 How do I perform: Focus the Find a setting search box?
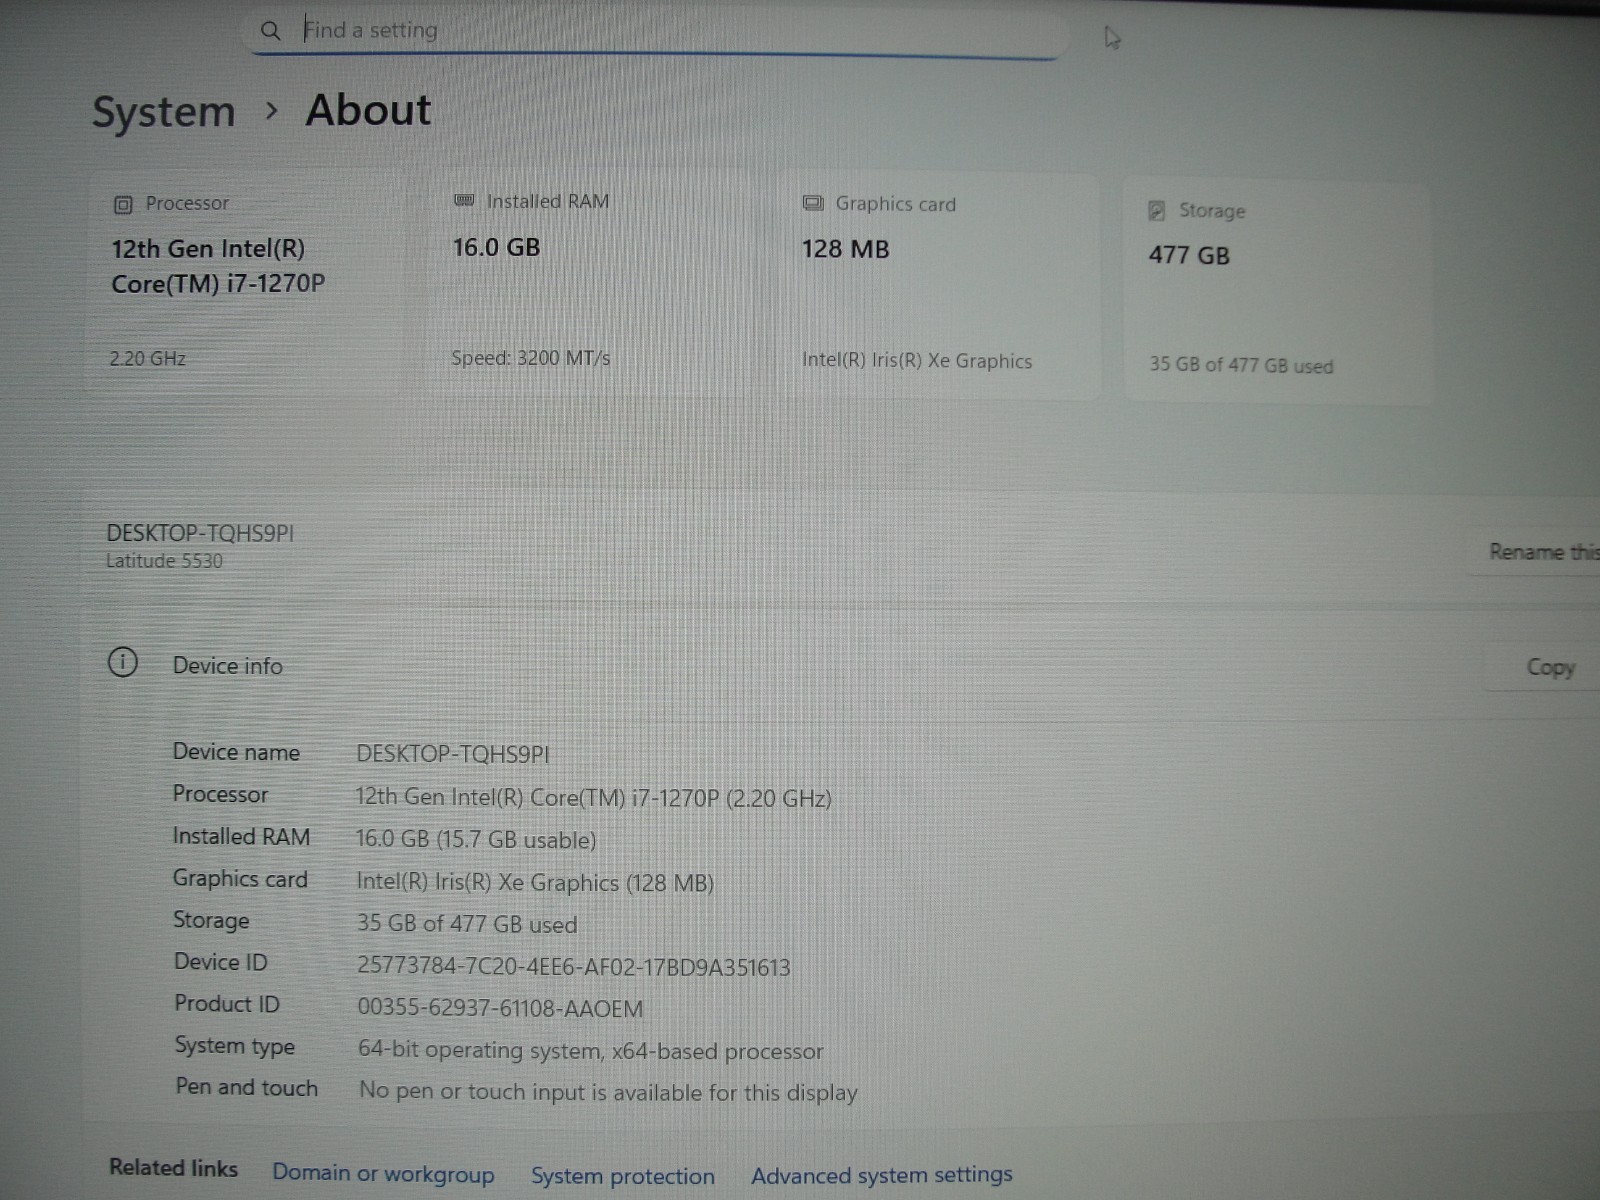click(655, 31)
